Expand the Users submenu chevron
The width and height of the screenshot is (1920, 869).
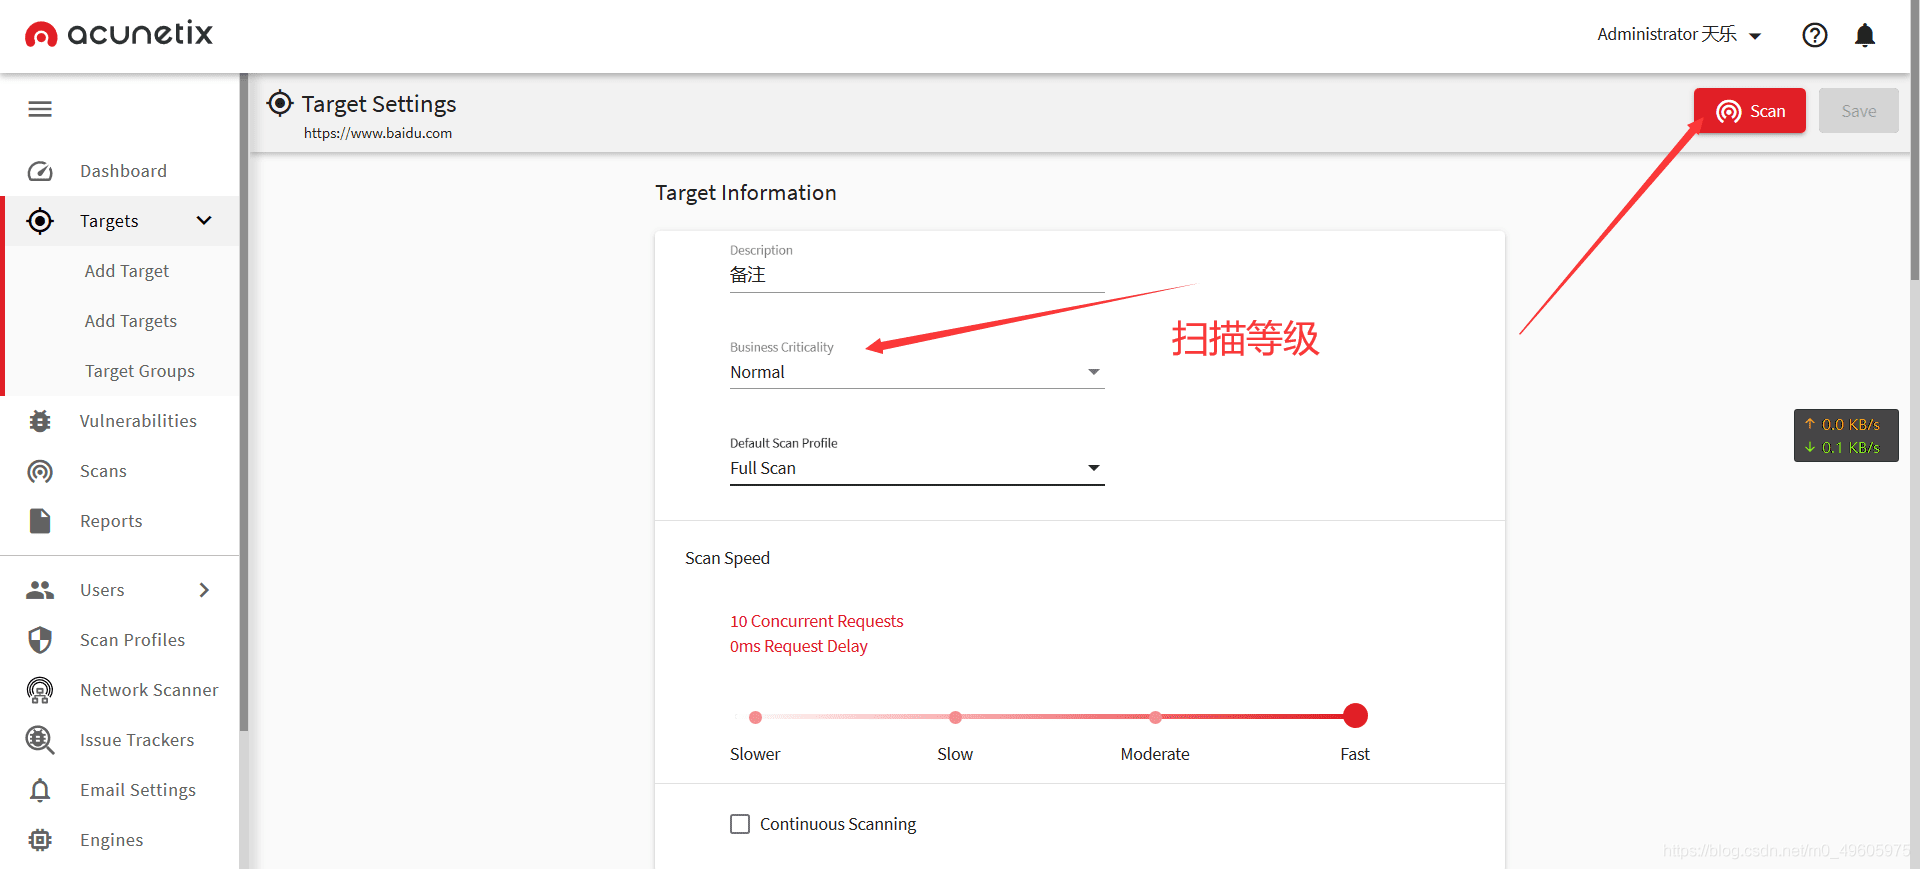[204, 590]
